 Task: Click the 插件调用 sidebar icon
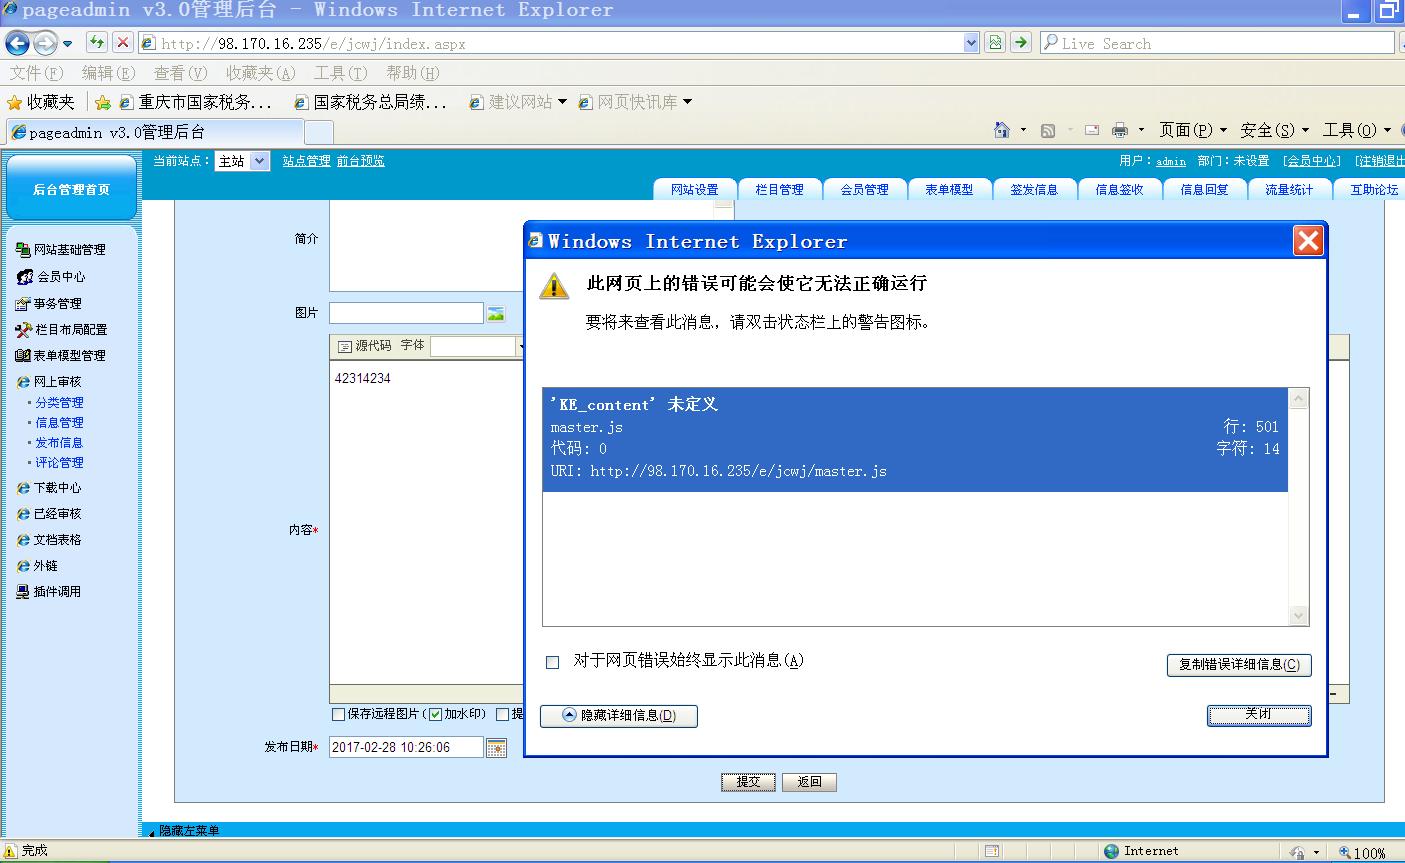(23, 592)
